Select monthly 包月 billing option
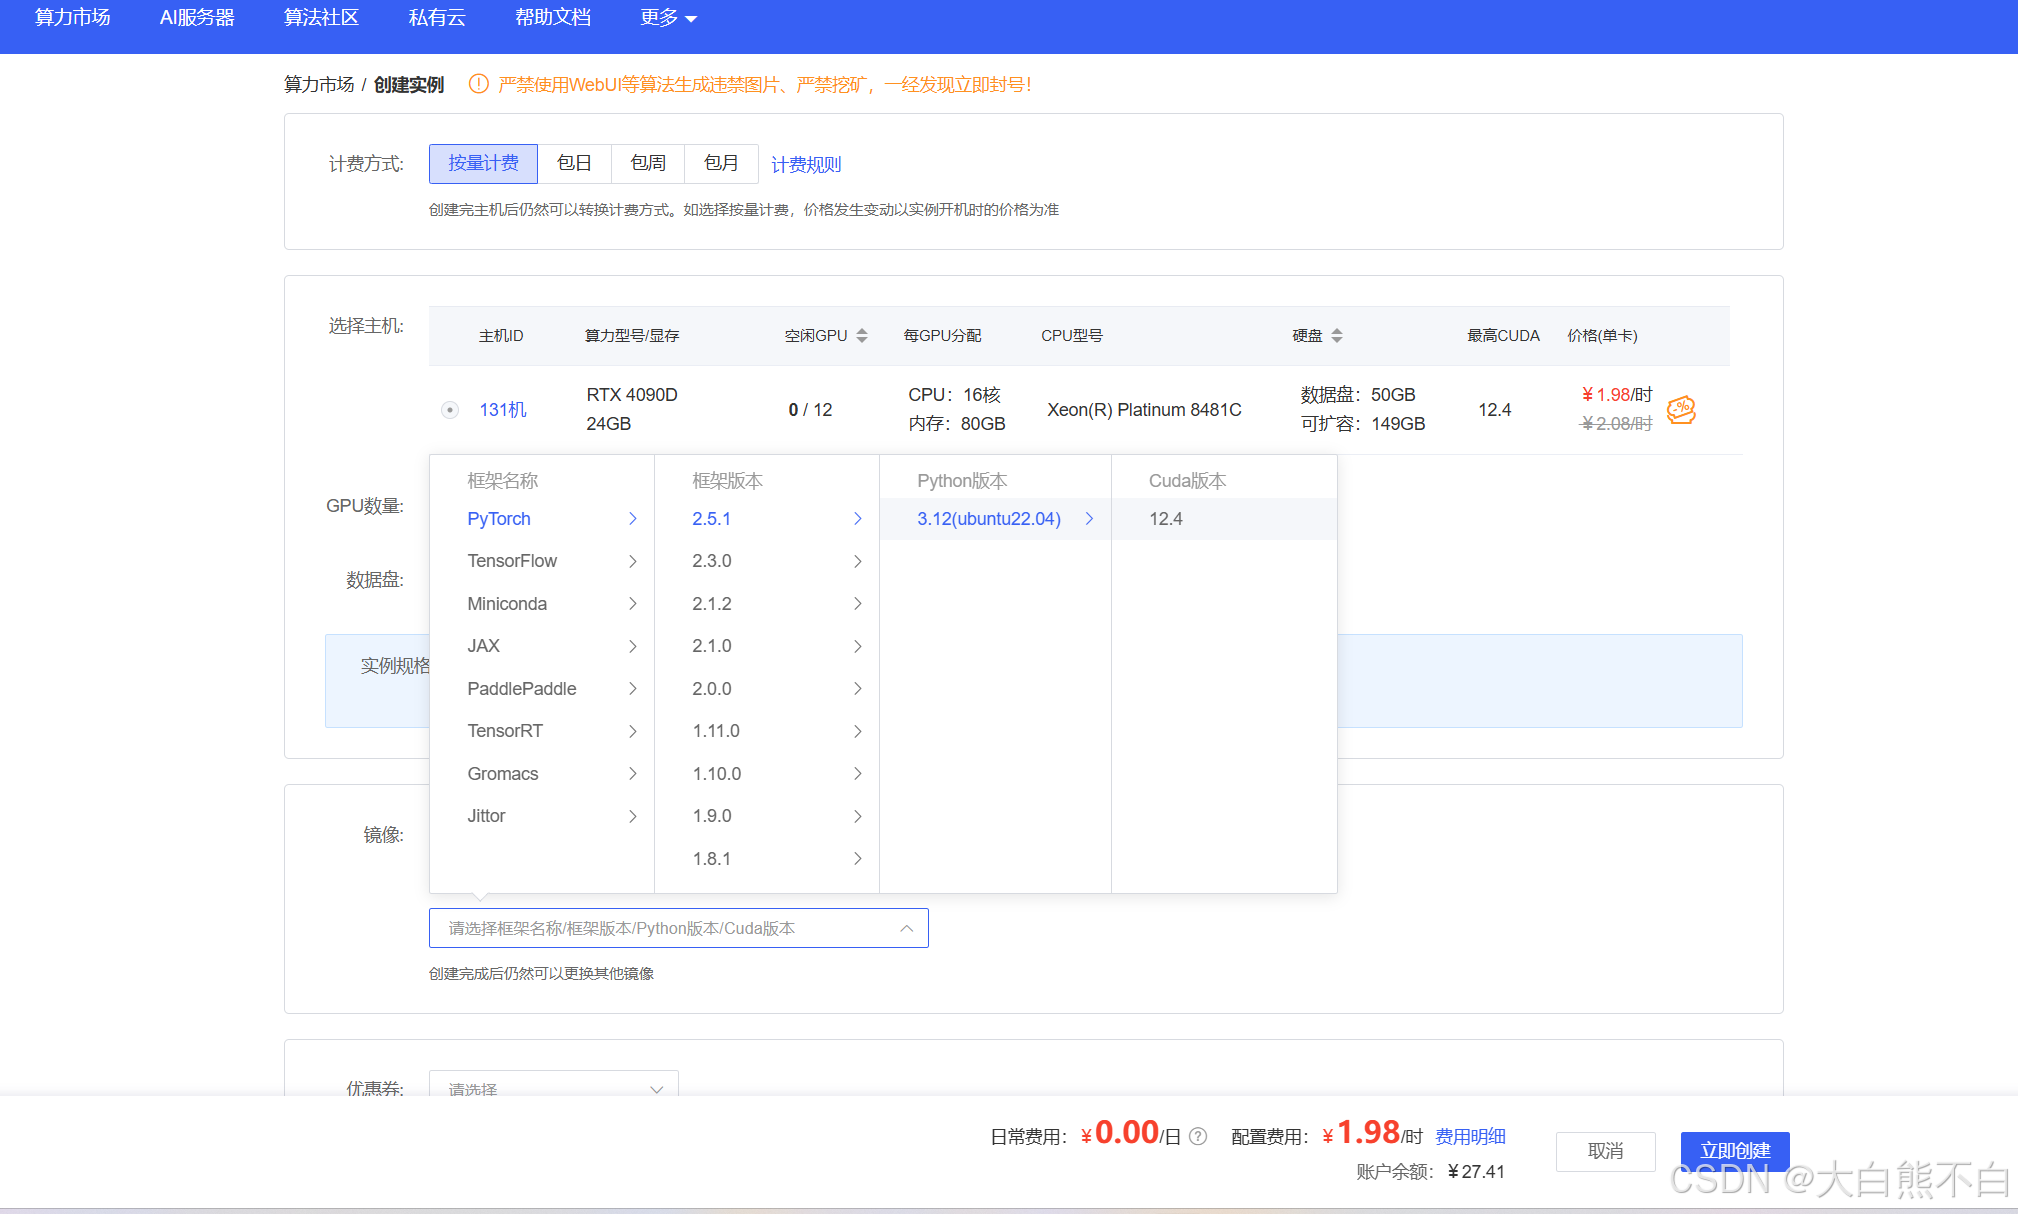 [720, 163]
